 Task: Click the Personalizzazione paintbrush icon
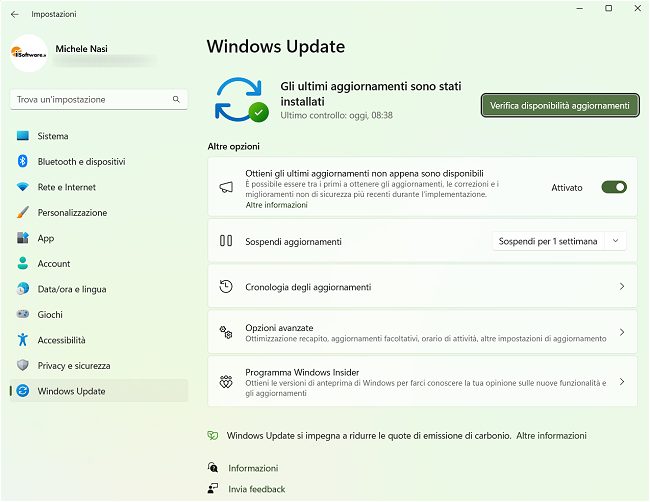click(x=23, y=212)
